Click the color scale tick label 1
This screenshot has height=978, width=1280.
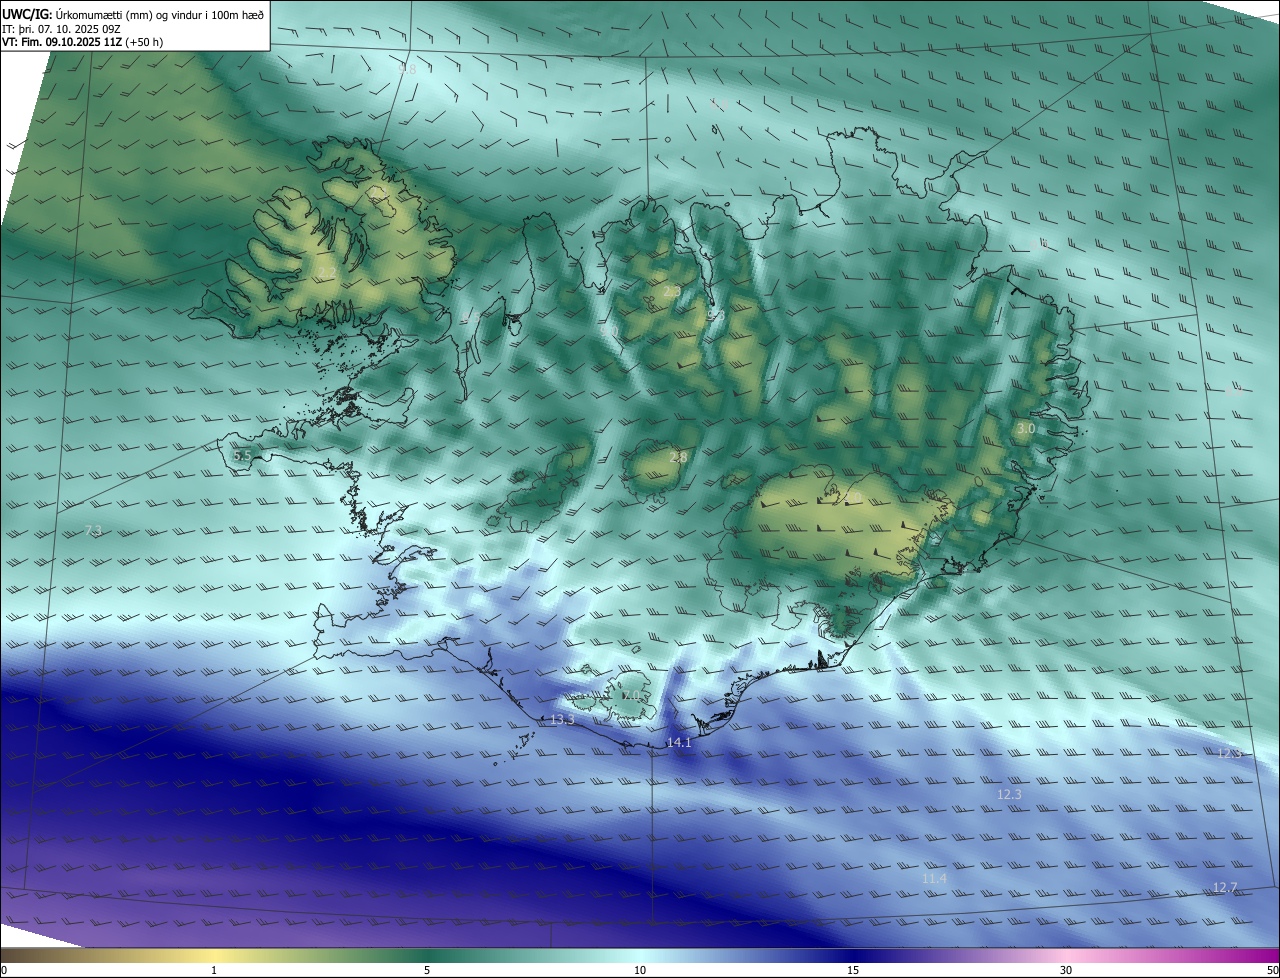coord(214,970)
